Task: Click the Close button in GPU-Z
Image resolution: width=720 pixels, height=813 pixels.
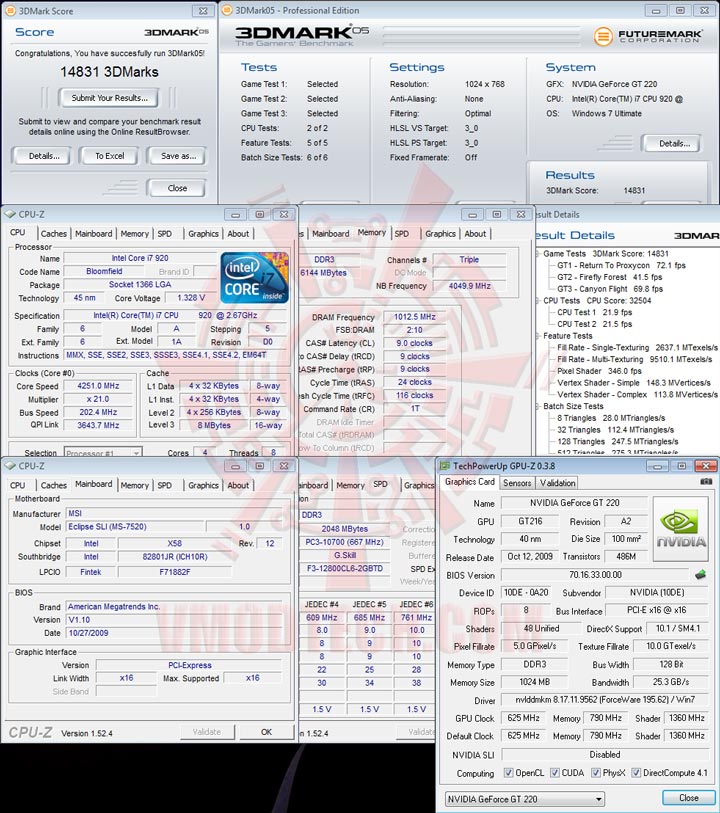Action: (688, 797)
